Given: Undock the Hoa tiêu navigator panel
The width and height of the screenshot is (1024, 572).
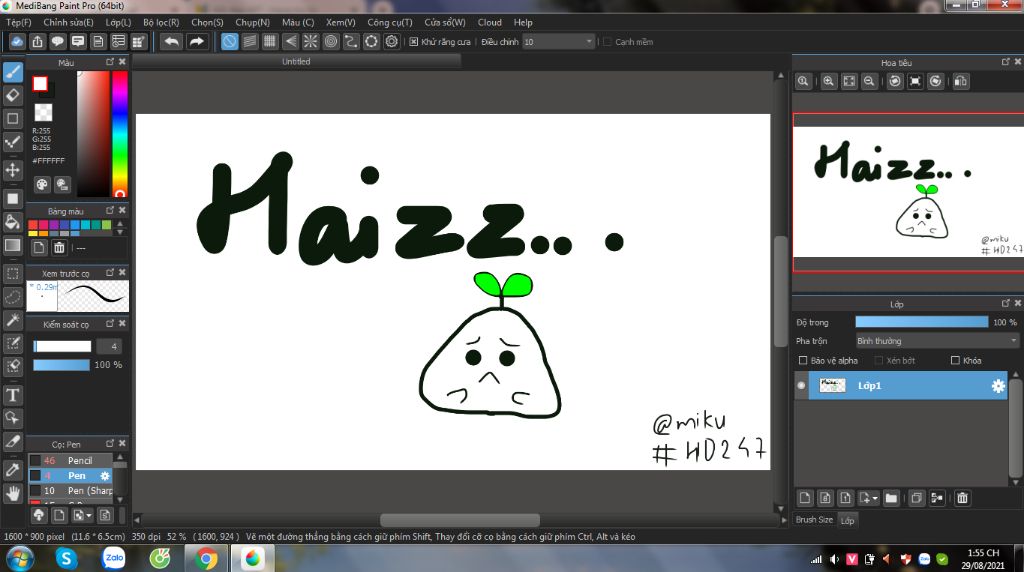Looking at the screenshot, I should point(1005,62).
